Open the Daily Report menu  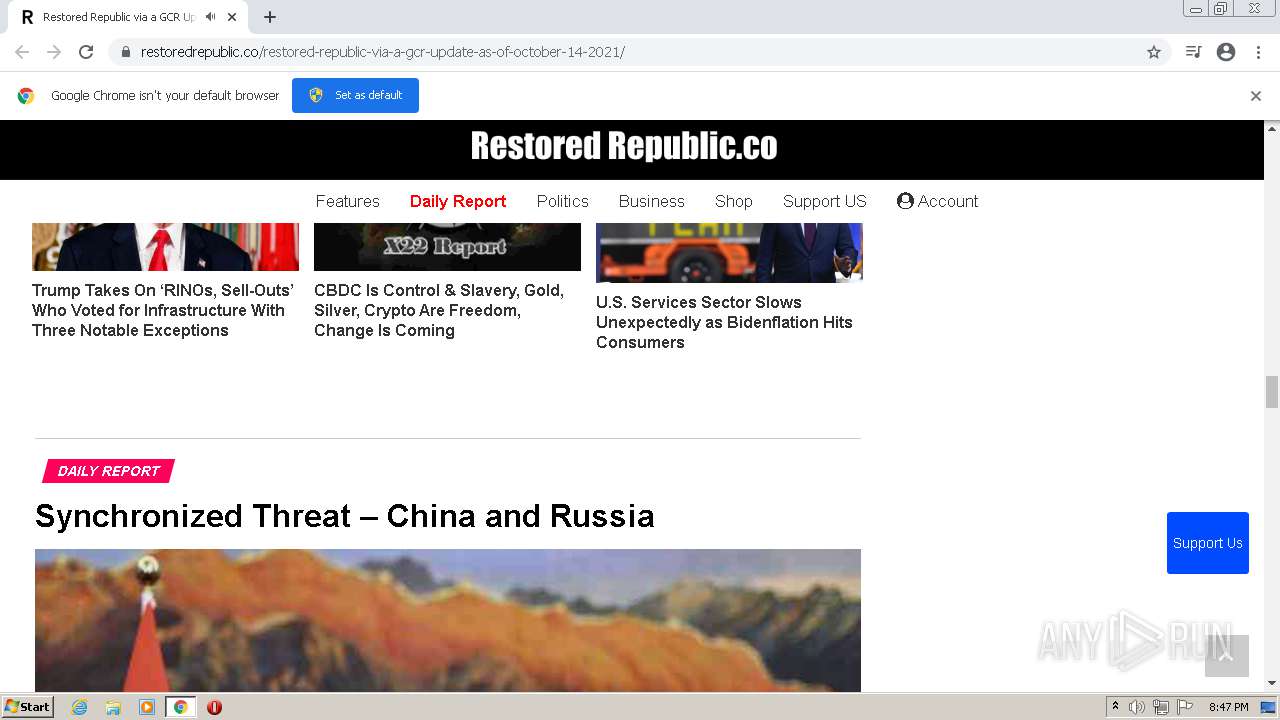point(458,201)
